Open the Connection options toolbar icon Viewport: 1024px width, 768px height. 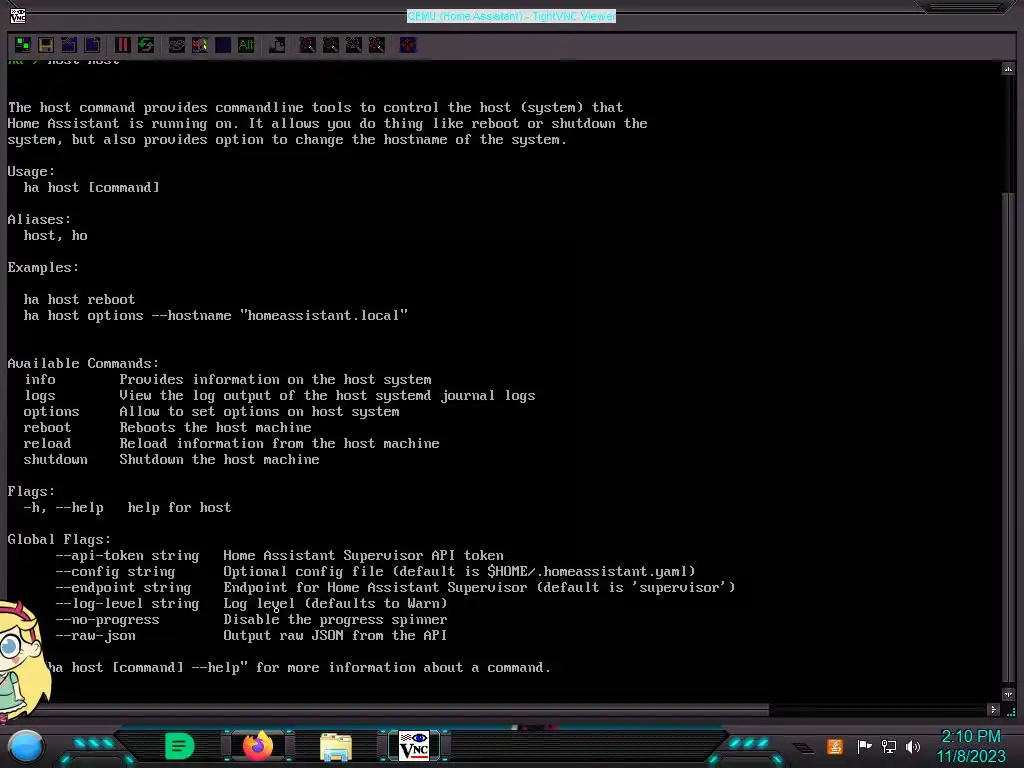69,44
